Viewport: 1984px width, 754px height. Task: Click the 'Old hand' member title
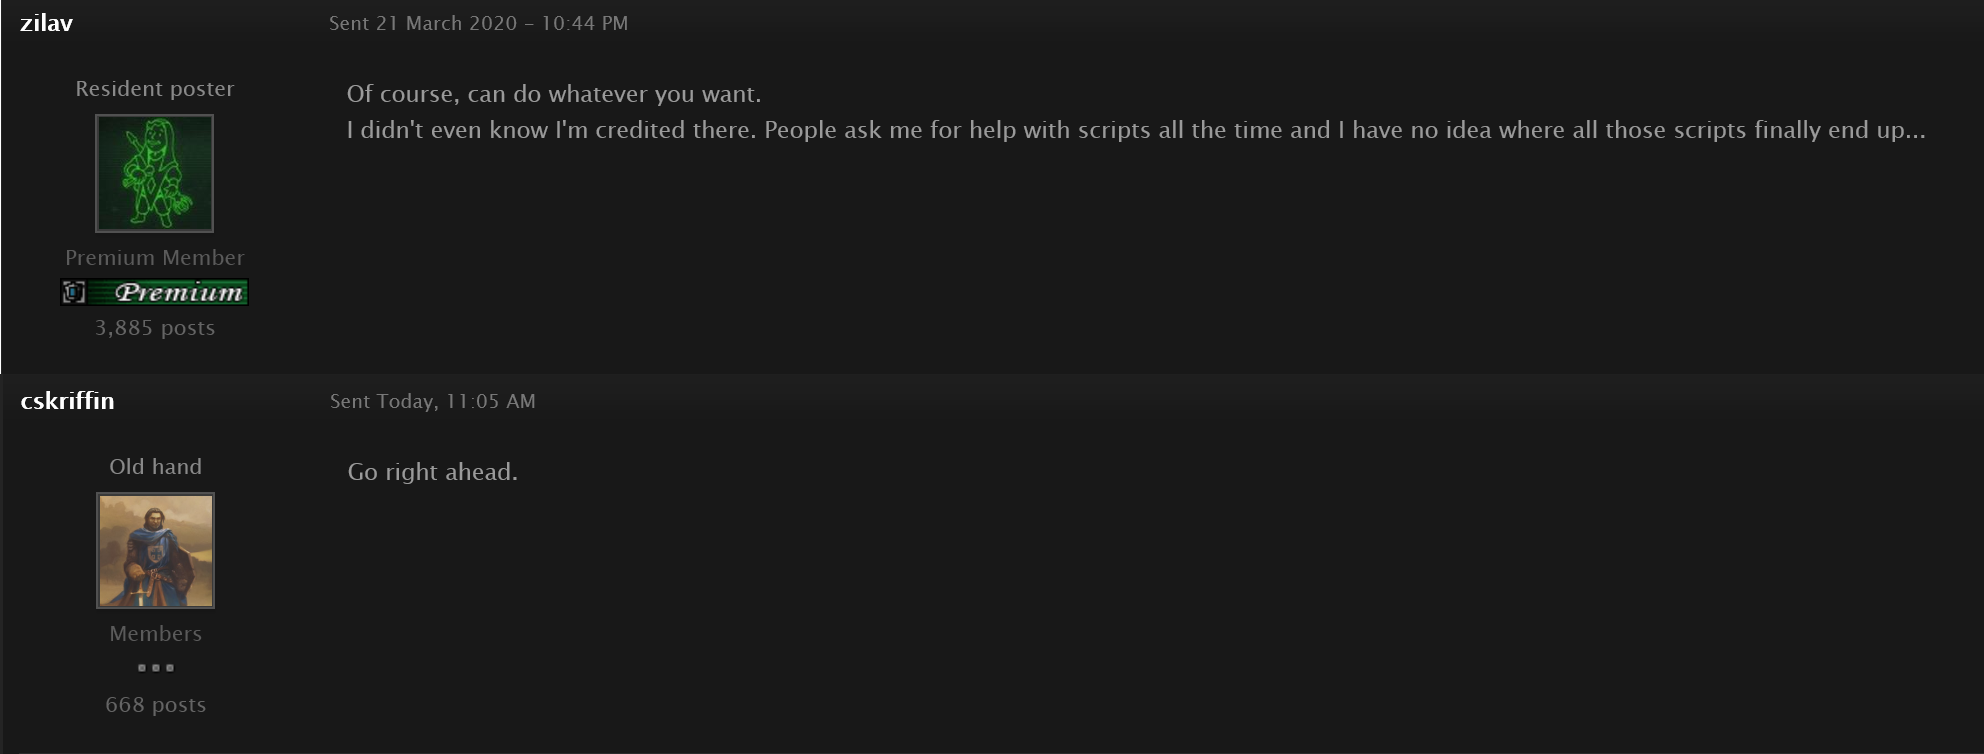[x=155, y=467]
